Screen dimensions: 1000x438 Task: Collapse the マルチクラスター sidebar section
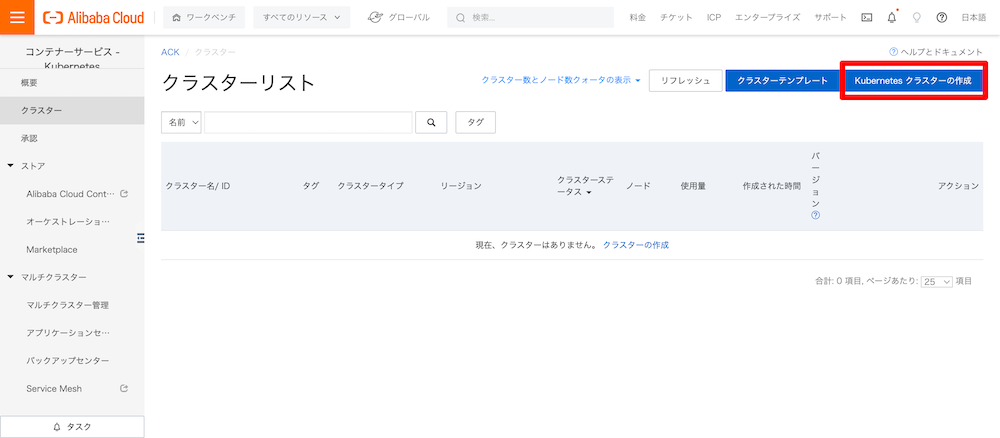point(11,277)
